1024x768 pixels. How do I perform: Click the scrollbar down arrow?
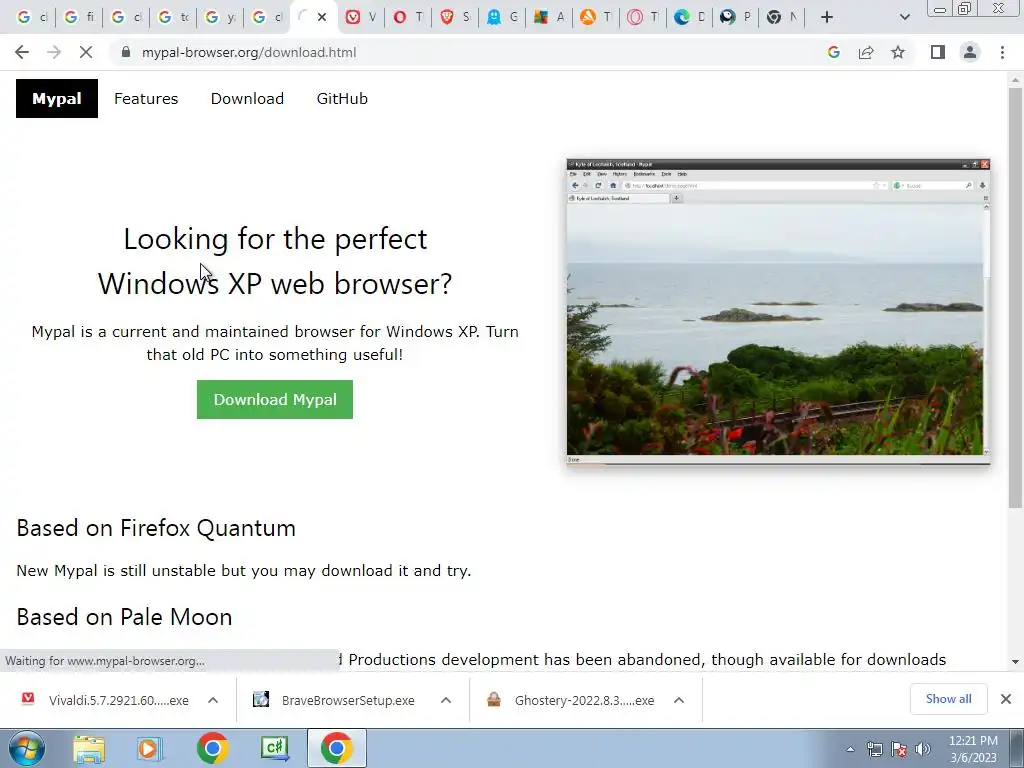pyautogui.click(x=1015, y=662)
